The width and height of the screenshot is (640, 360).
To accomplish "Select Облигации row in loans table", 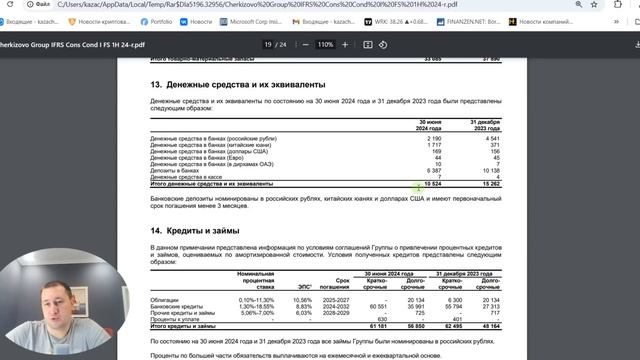I will click(x=326, y=300).
